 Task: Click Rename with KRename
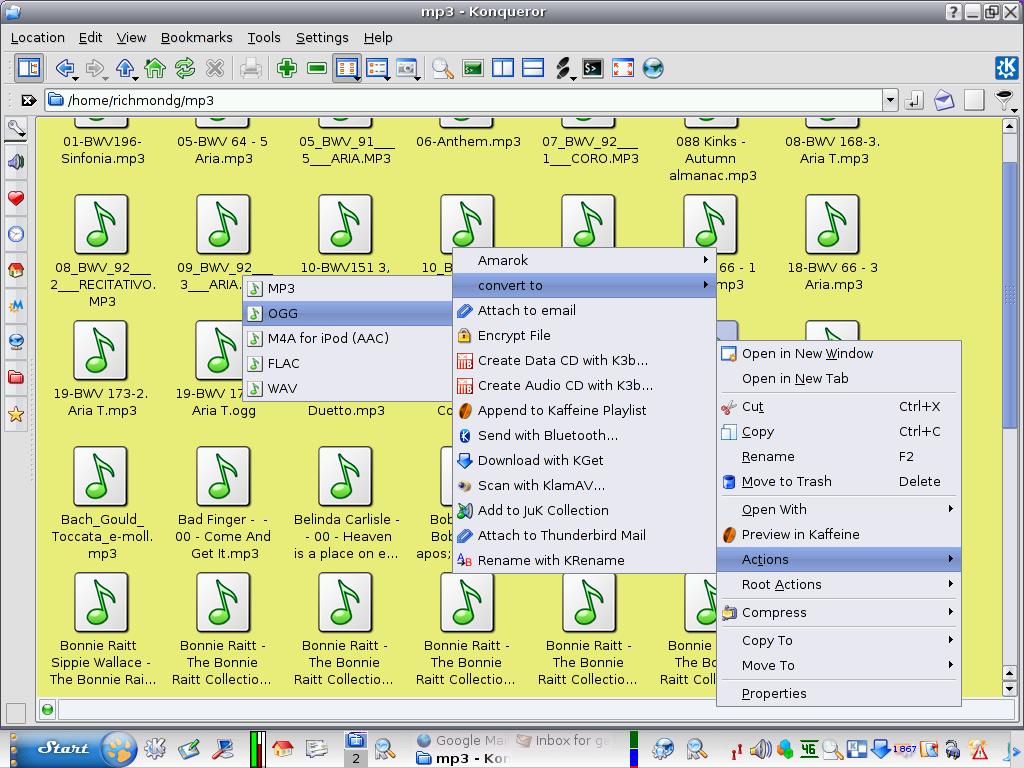584,560
